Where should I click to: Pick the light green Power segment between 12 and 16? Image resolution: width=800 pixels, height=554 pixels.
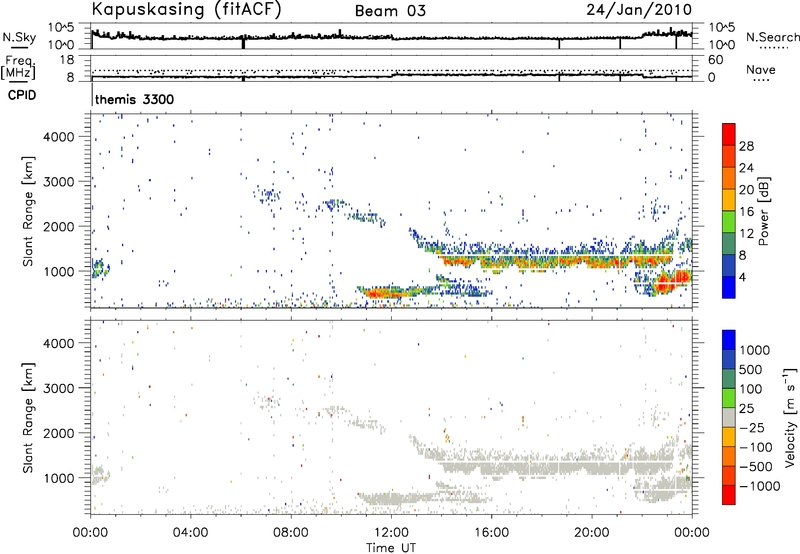729,221
